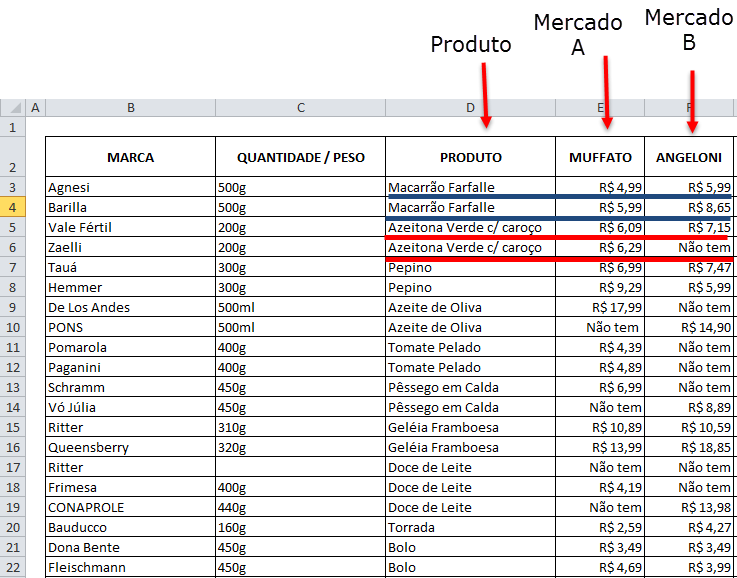Select the CONAPROLE cell
This screenshot has width=737, height=578.
tap(130, 507)
